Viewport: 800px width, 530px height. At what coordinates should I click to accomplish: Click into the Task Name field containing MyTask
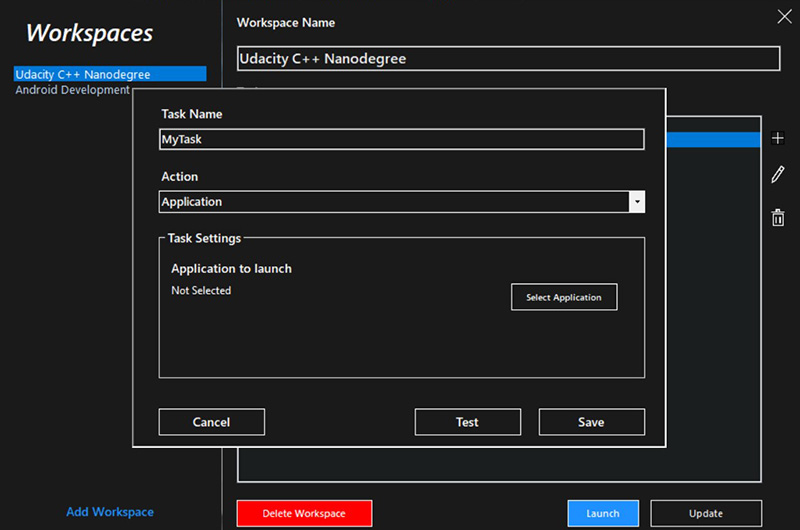pos(401,140)
